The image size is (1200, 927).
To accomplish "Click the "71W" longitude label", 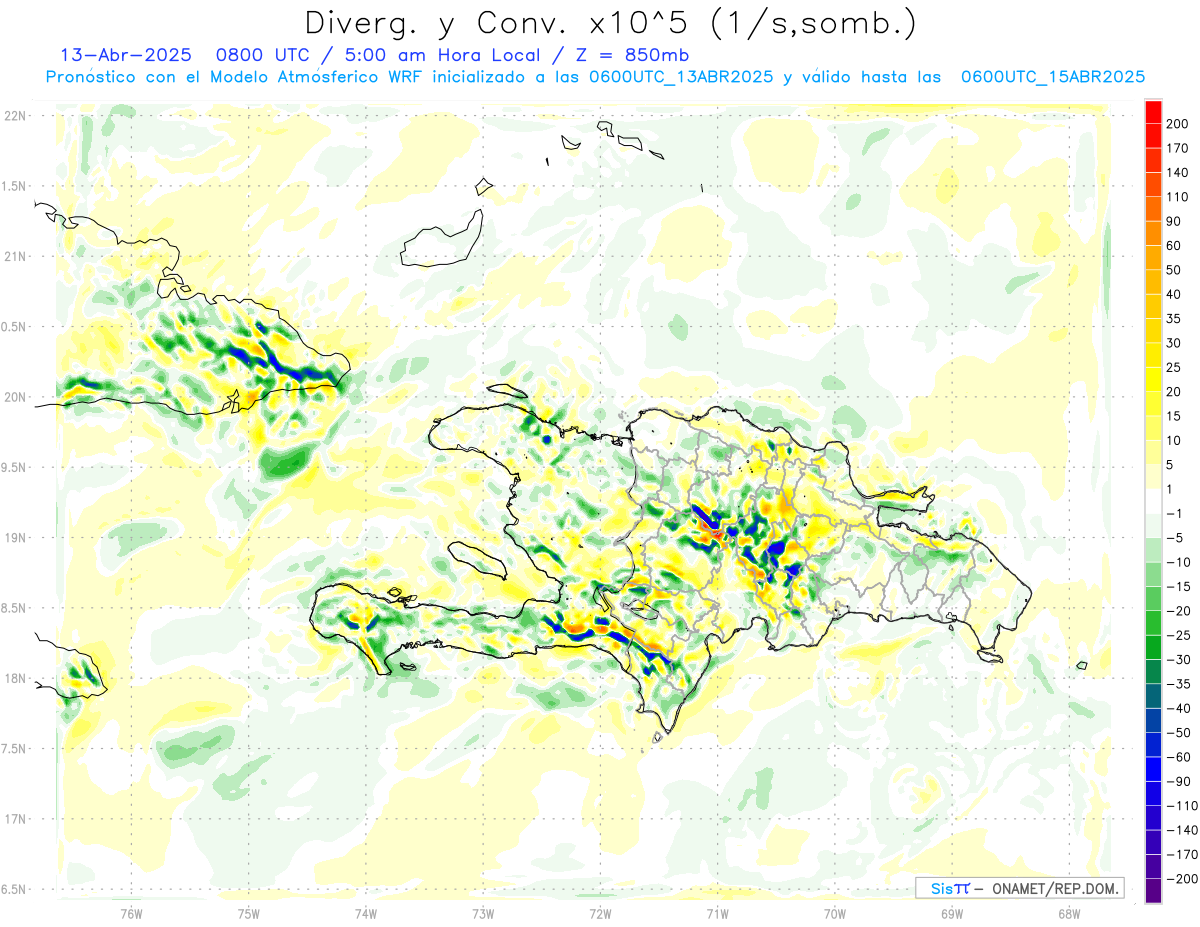I will coord(717,913).
